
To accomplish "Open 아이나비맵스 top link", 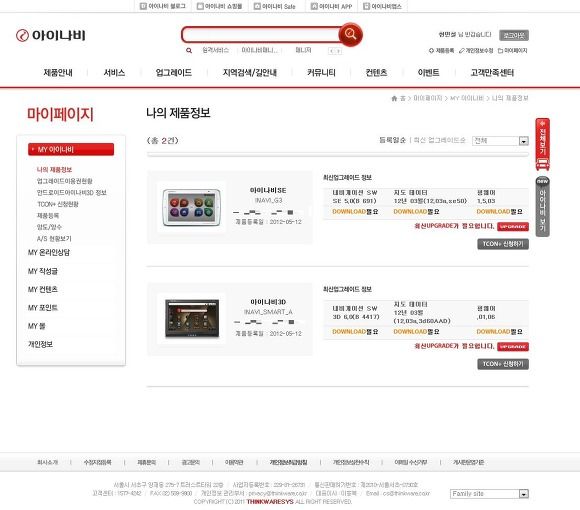I will [x=382, y=6].
